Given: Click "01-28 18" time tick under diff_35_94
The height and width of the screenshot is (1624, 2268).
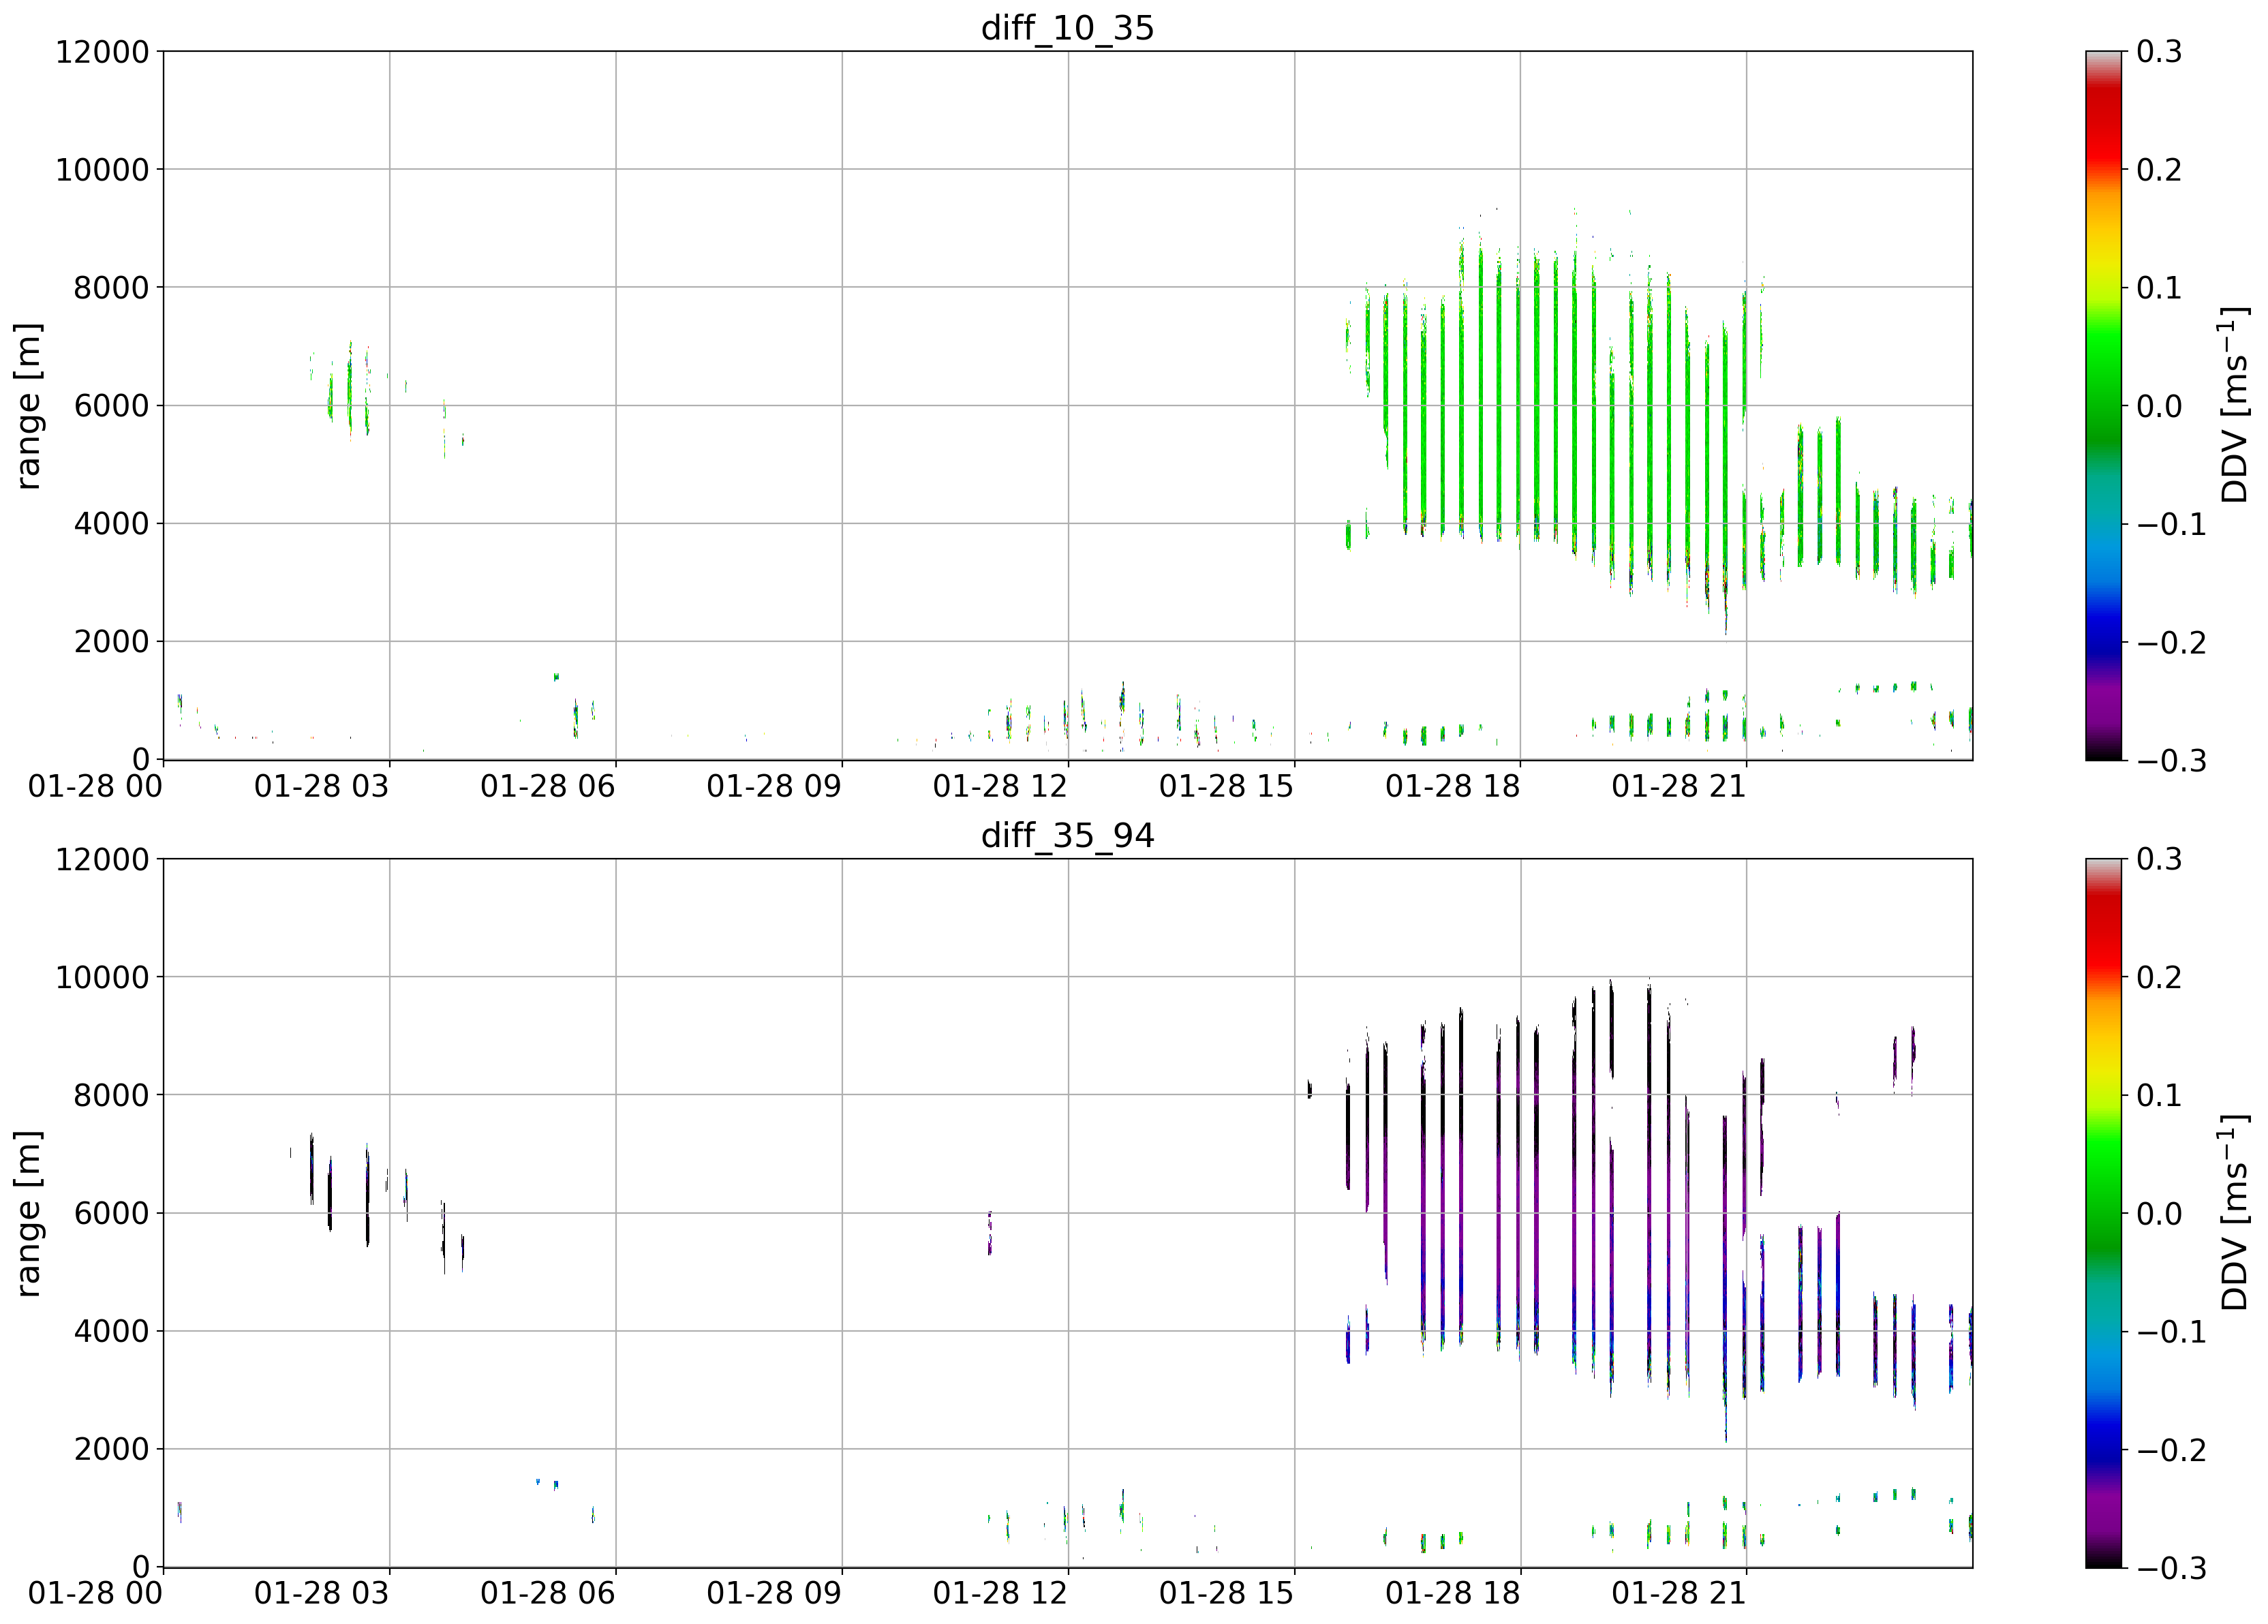Looking at the screenshot, I should (1452, 1593).
